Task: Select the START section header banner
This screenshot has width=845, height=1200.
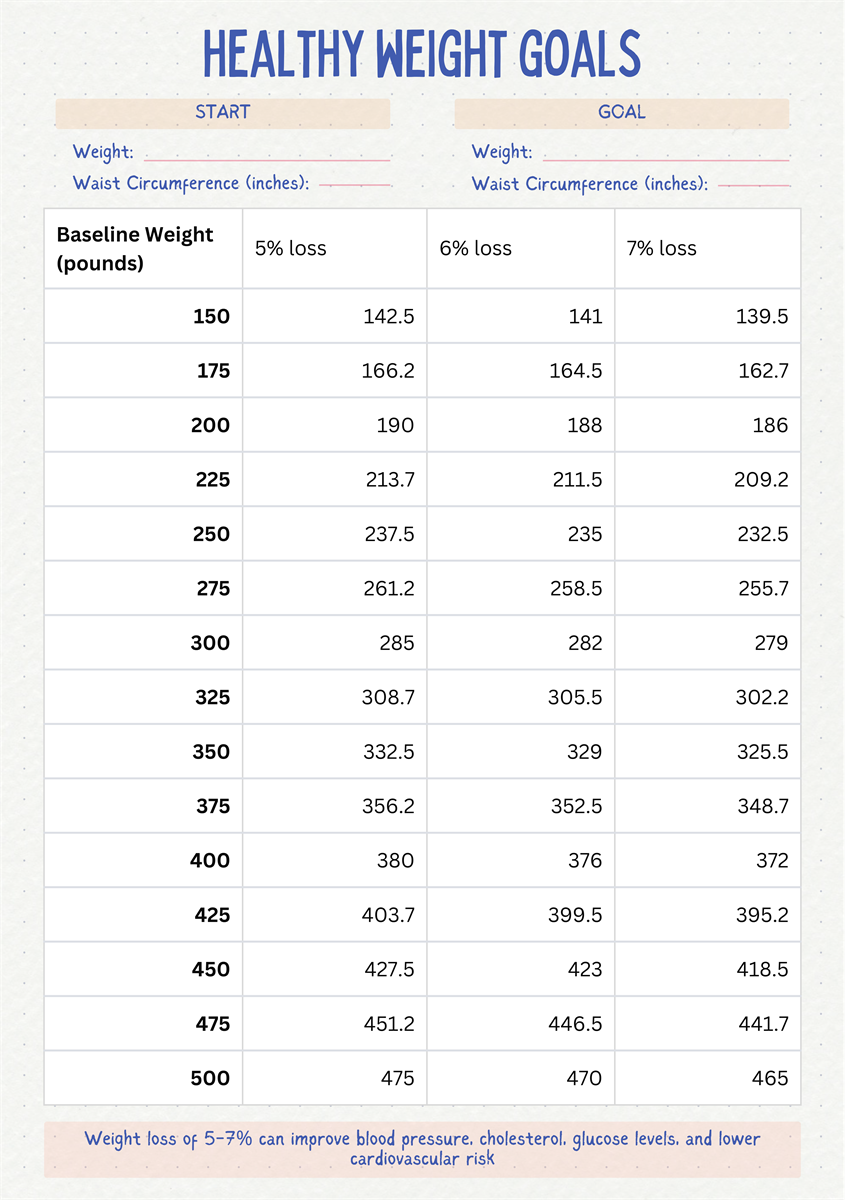Action: pyautogui.click(x=222, y=112)
